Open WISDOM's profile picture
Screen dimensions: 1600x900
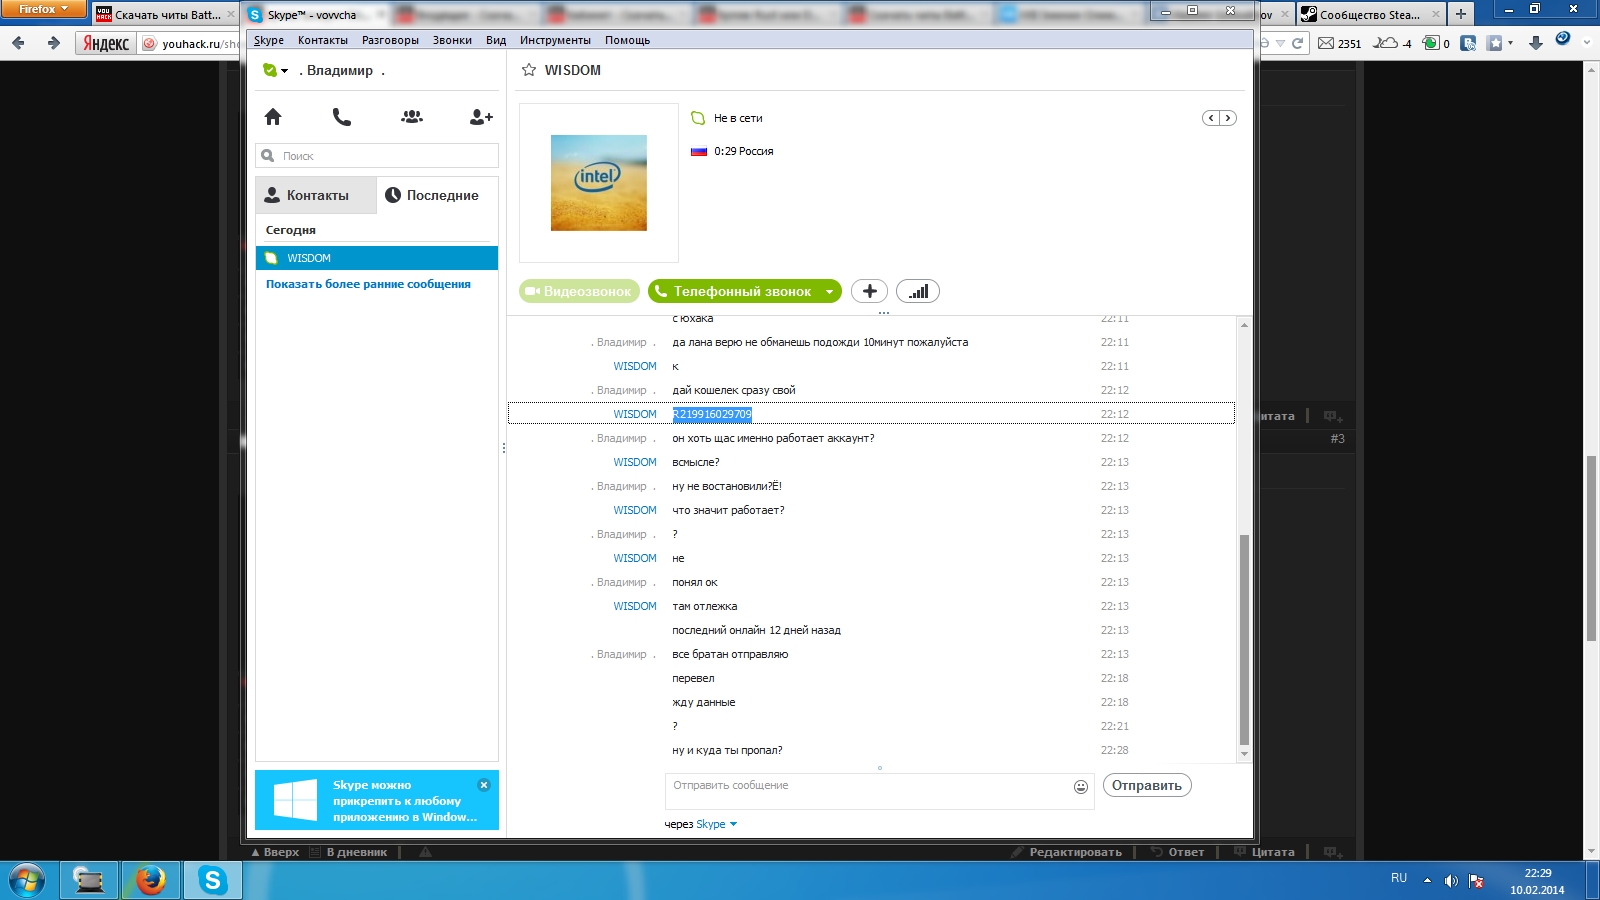click(599, 183)
